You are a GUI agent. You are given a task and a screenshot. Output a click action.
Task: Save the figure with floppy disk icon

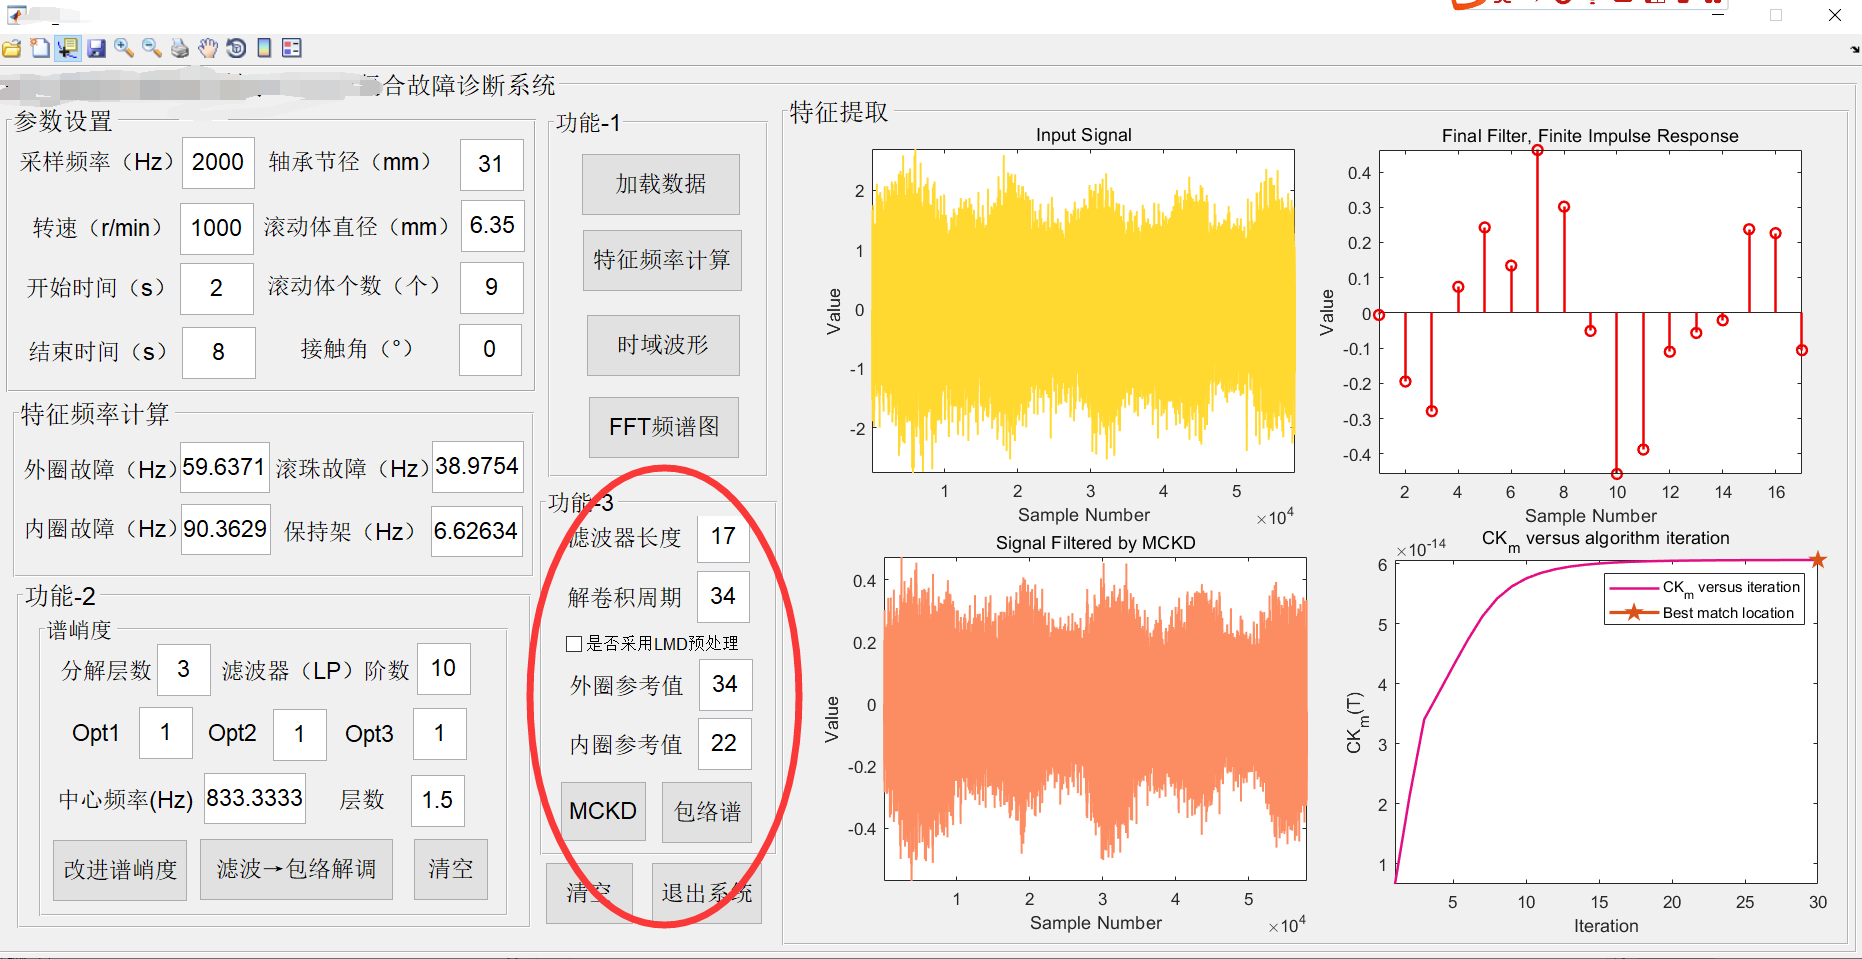click(96, 48)
